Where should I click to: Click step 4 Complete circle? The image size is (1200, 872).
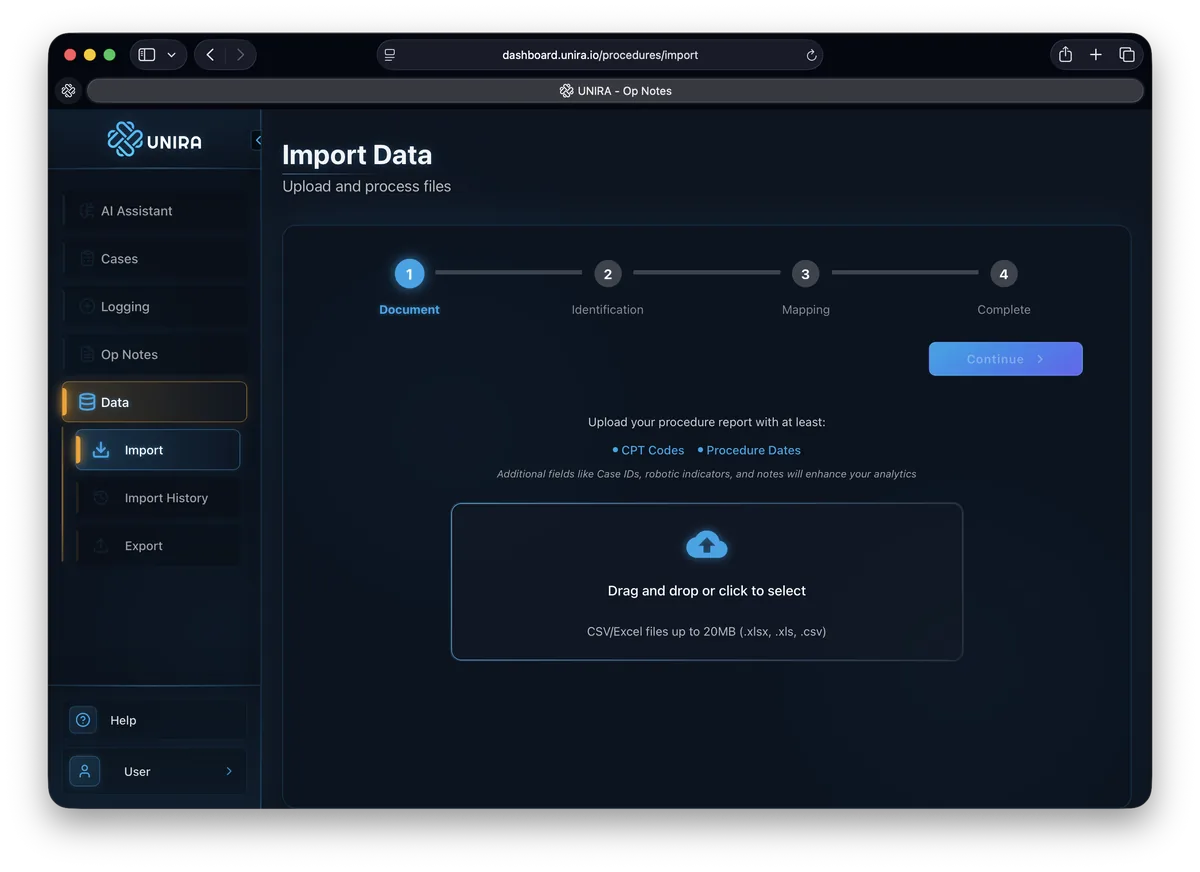tap(1003, 273)
